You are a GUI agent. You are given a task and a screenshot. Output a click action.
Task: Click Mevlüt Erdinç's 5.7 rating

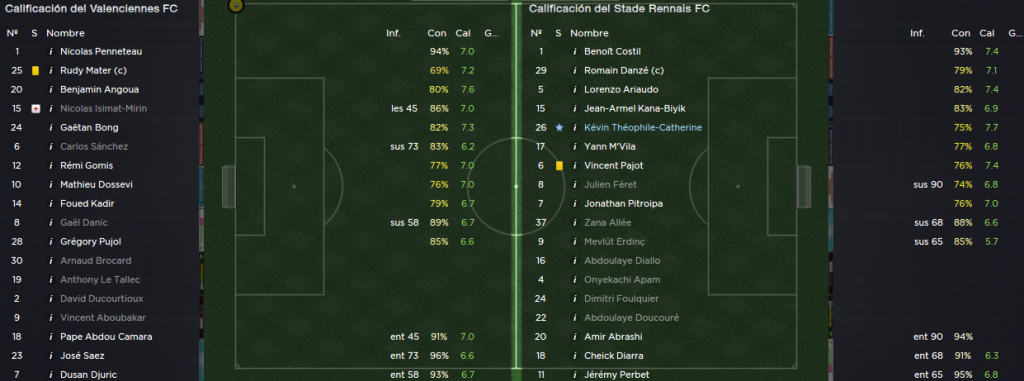[x=991, y=241]
